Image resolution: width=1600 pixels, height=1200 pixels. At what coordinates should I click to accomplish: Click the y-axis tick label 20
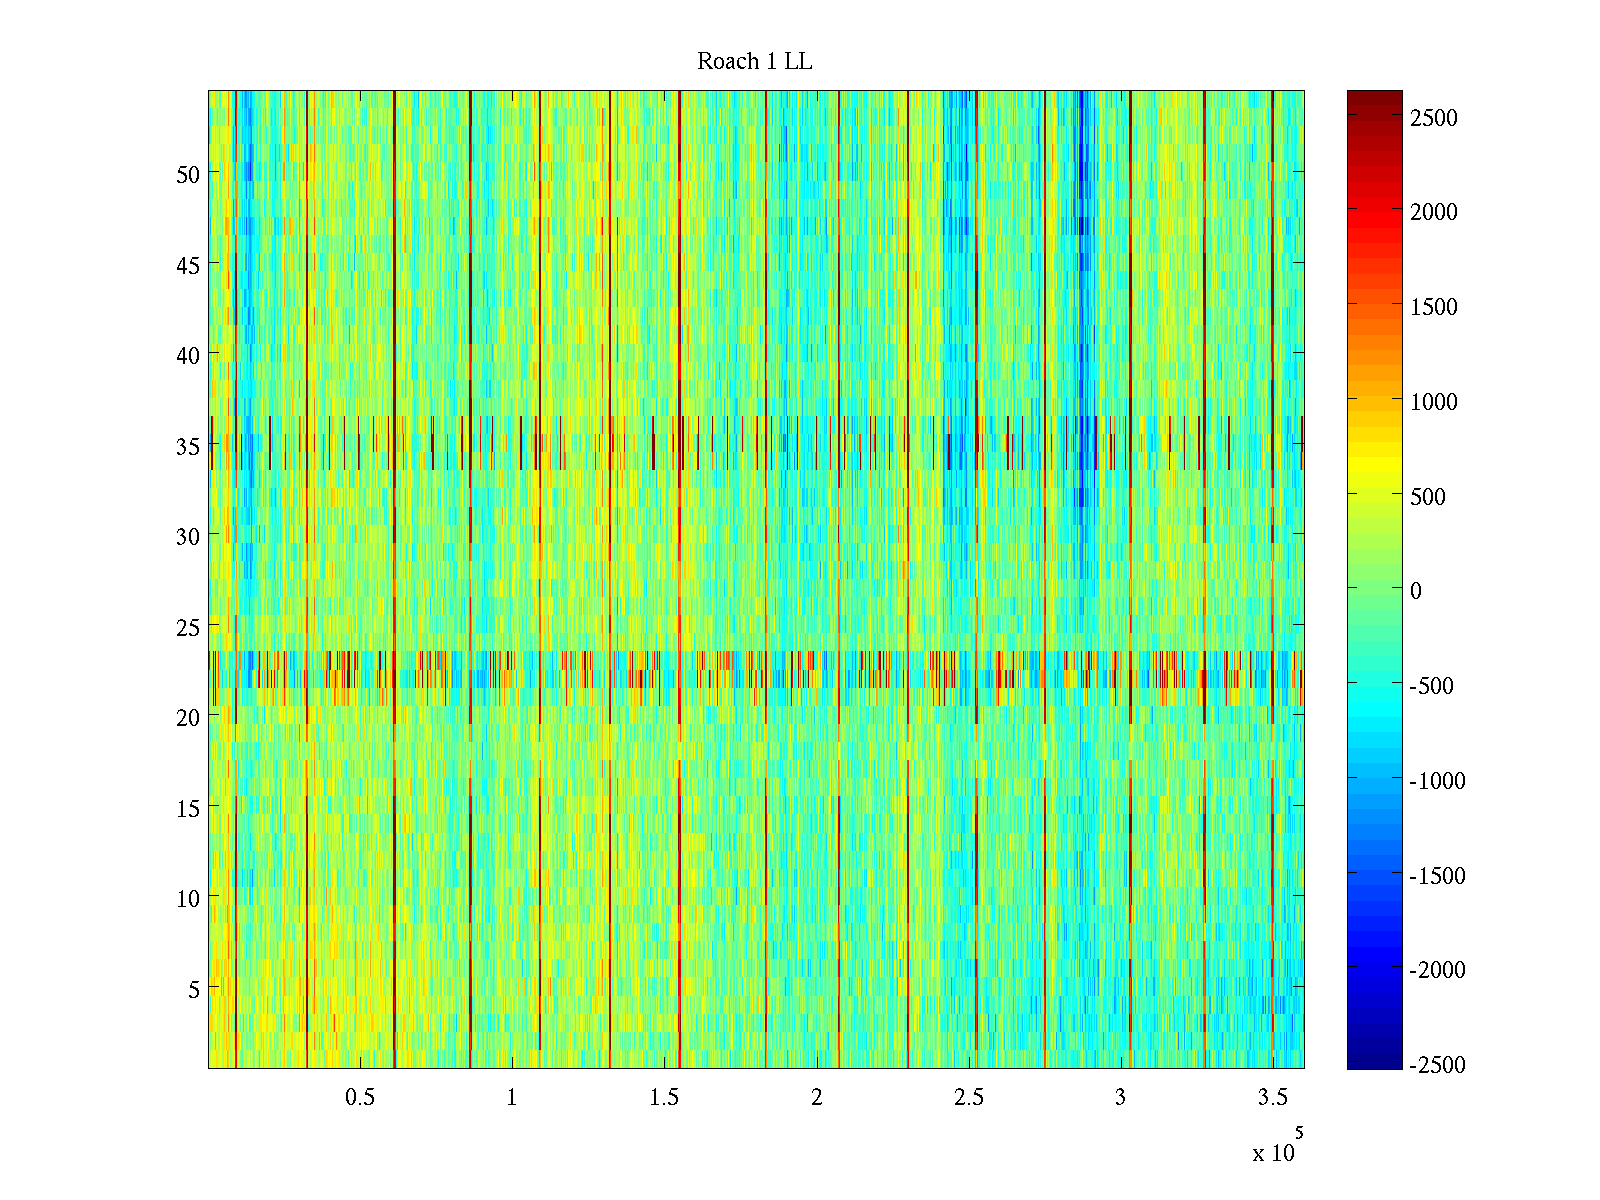coord(188,717)
